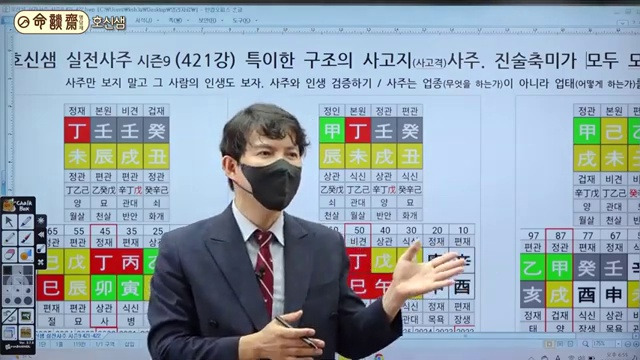Click the undo/redo icon in Chalk Box
This screenshot has height=360, width=640.
[x=9, y=316]
